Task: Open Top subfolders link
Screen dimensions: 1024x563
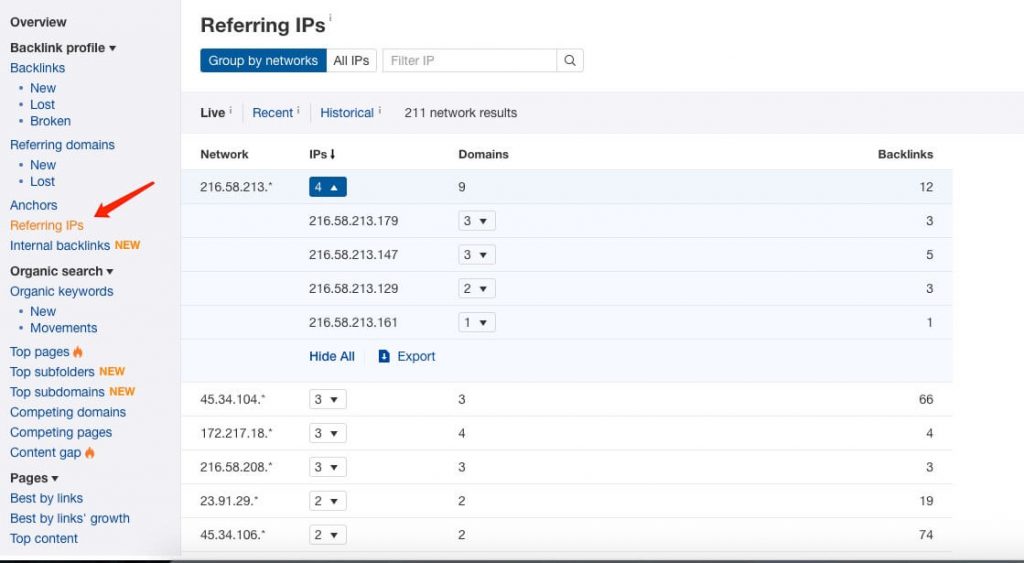Action: coord(52,372)
